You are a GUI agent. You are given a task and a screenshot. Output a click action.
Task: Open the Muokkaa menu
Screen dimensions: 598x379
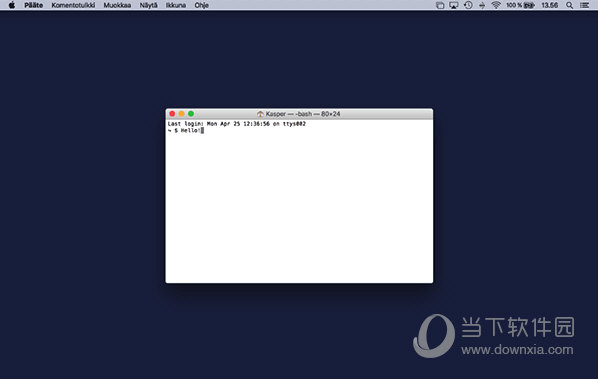tap(117, 5)
